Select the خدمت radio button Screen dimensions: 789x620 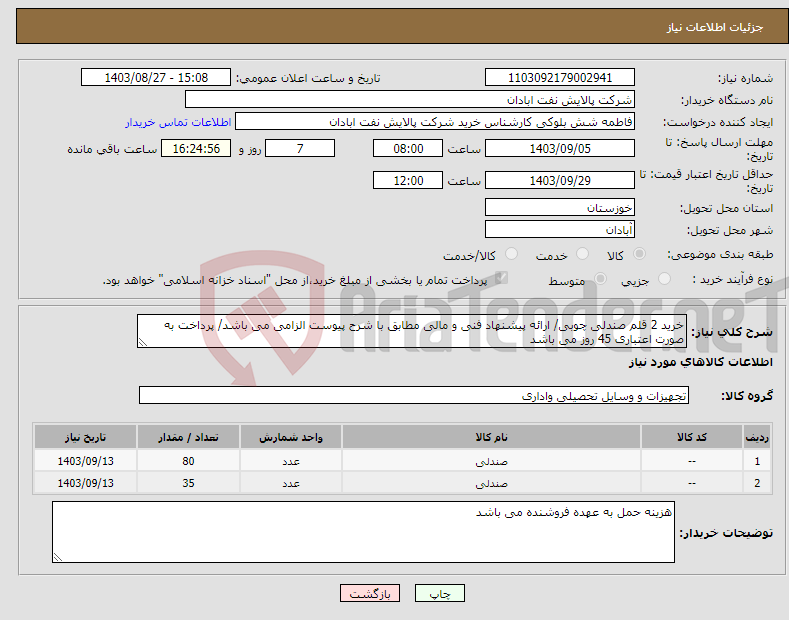point(582,254)
